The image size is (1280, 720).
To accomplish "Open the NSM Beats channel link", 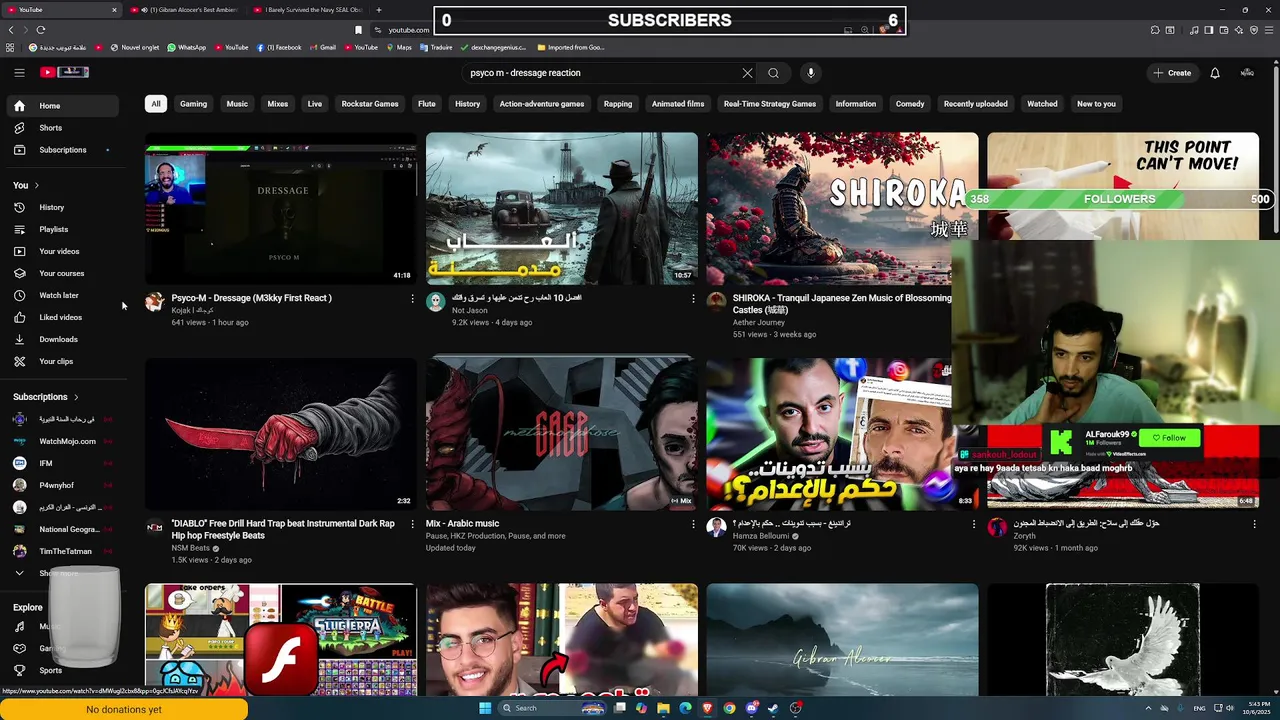I will (x=190, y=548).
